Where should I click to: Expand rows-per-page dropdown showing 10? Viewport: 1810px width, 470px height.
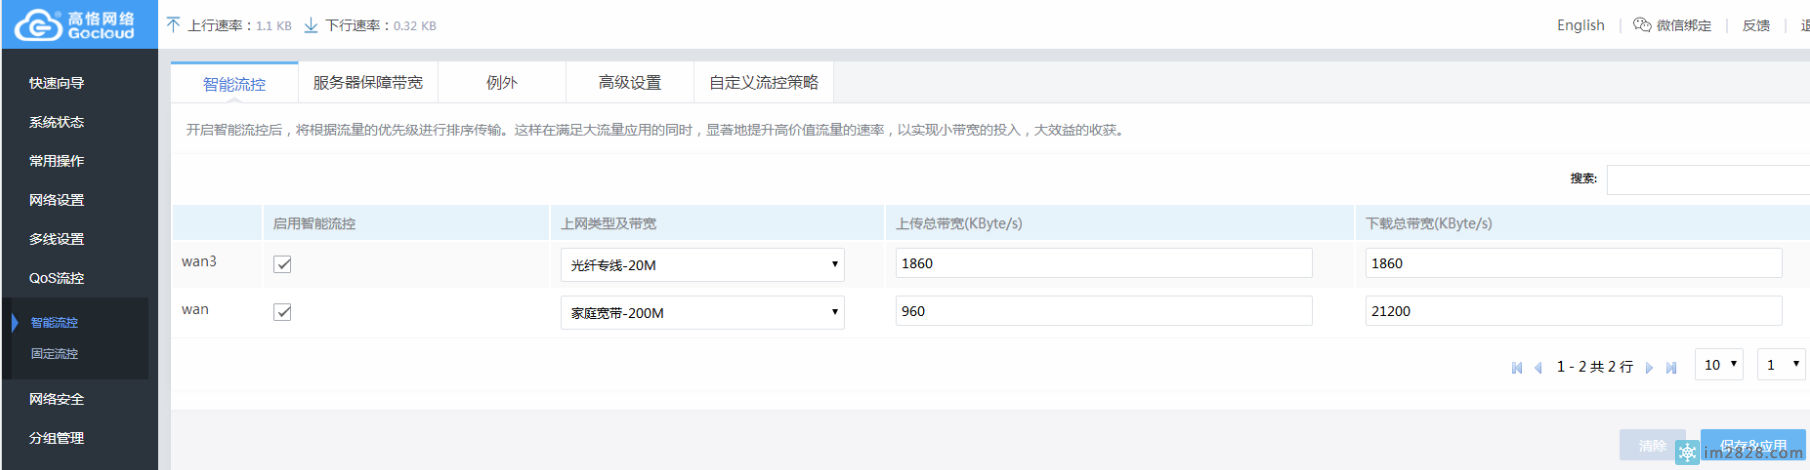[x=1719, y=365]
